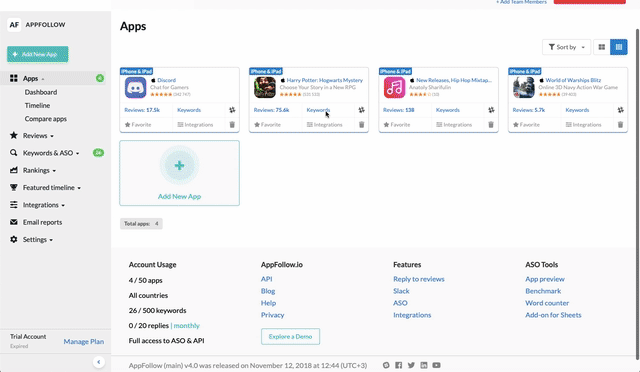Delete New Releases app with trash icon
The height and width of the screenshot is (372, 640).
[491, 125]
